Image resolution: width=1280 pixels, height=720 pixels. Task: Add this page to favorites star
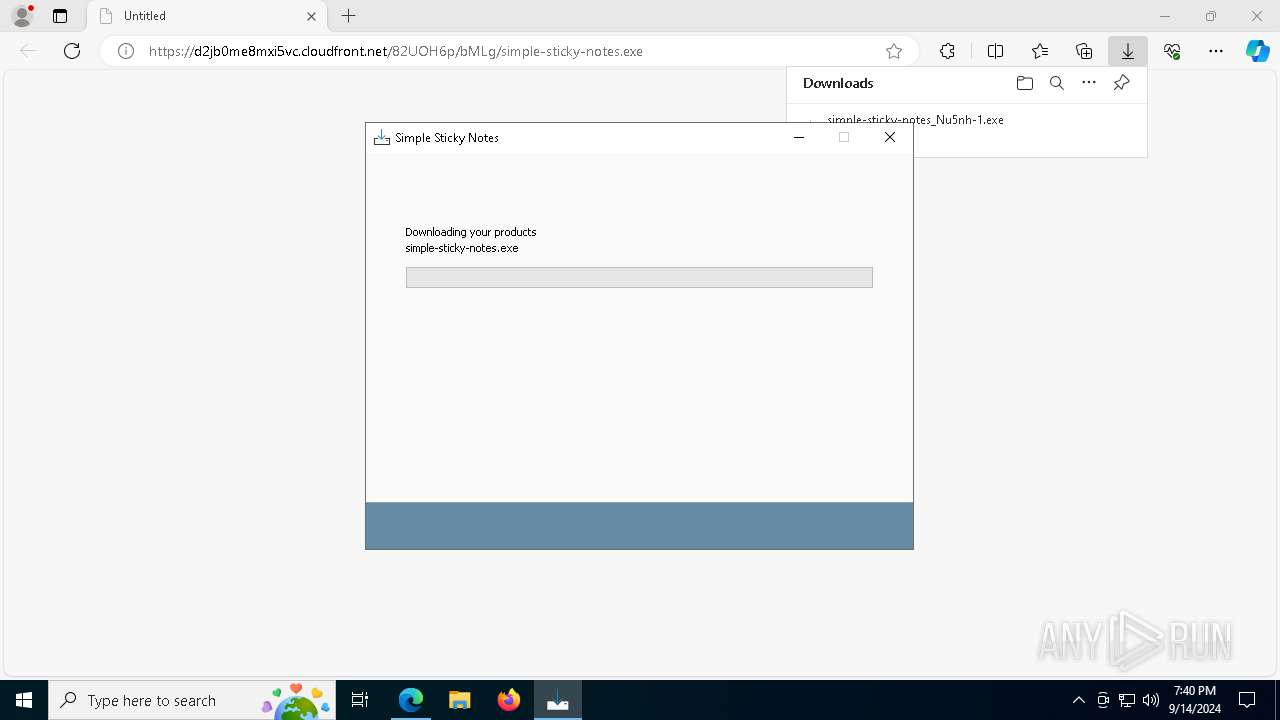coord(894,51)
